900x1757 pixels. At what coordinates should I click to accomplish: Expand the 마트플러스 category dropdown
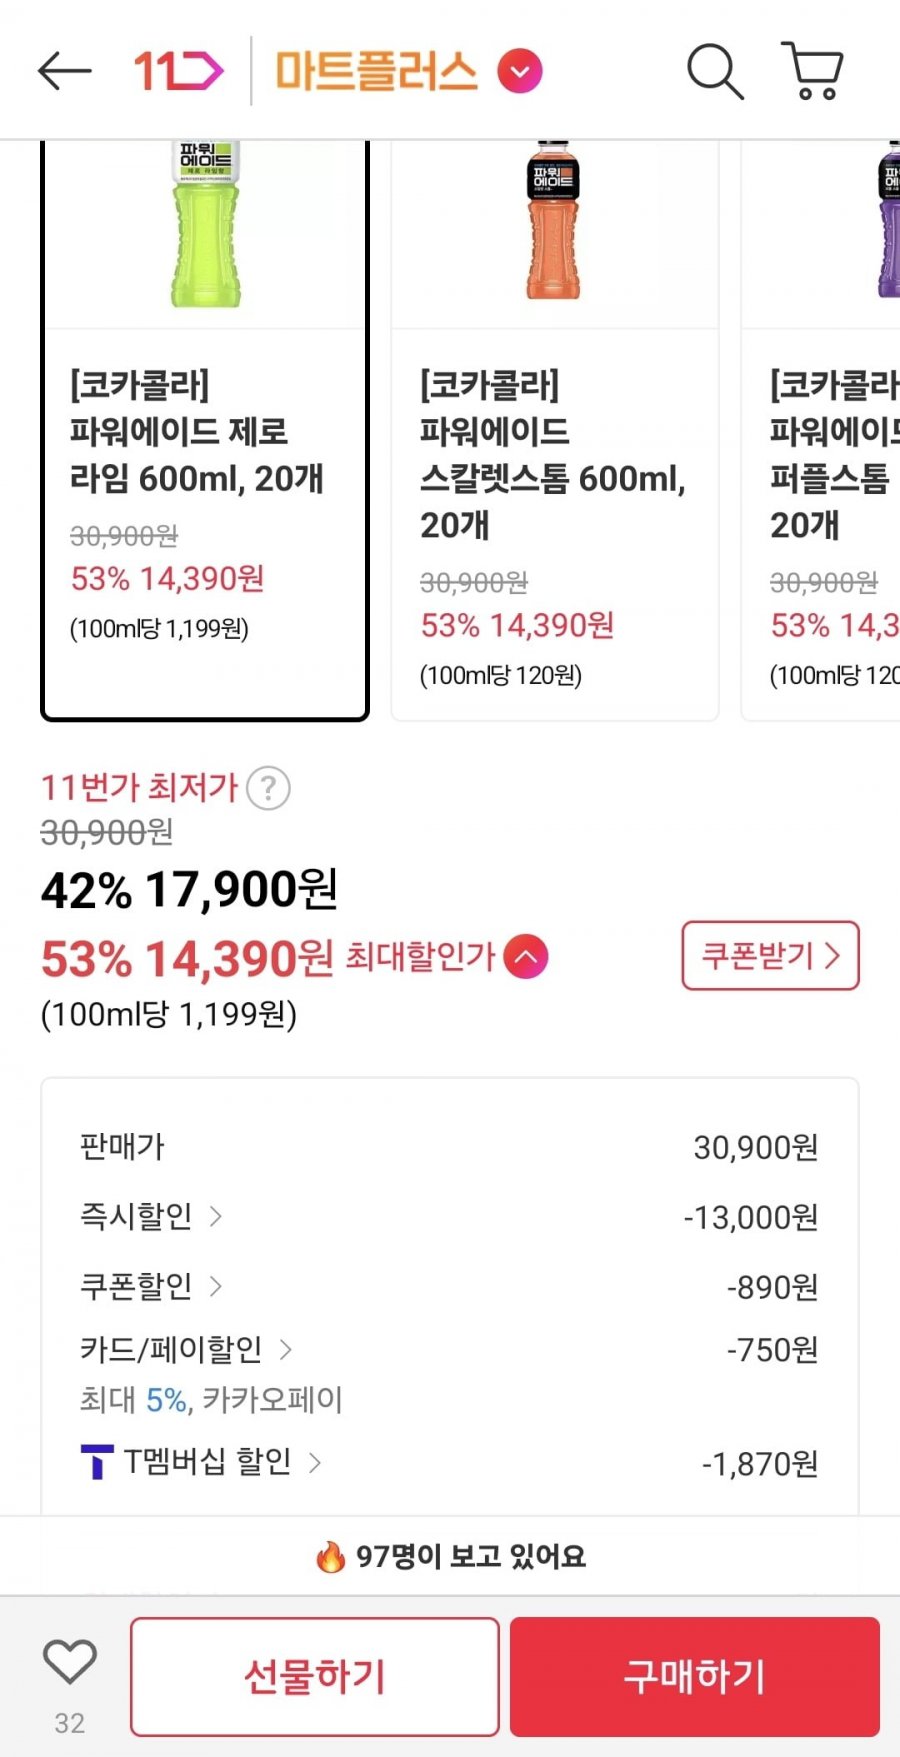(520, 71)
